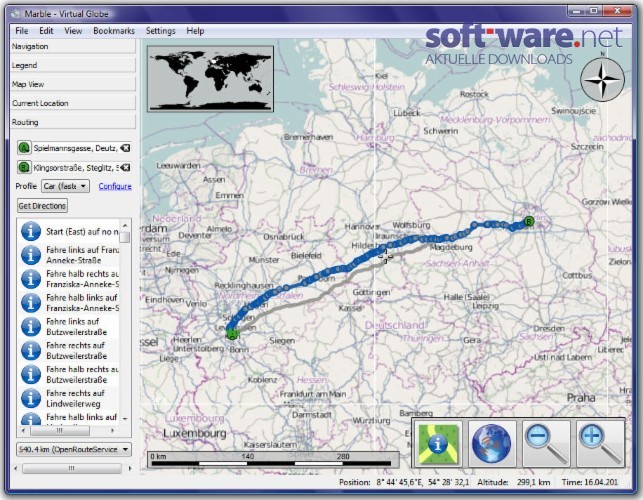Open the Edit menu
This screenshot has width=643, height=500.
(x=46, y=31)
